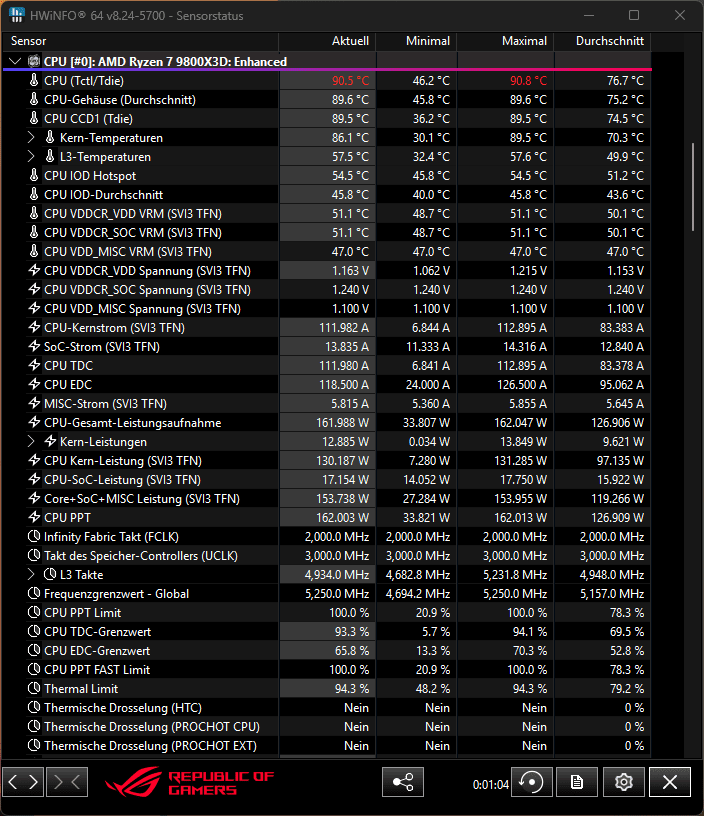Expand layout with the left-right arrows button
The width and height of the screenshot is (704, 816).
pyautogui.click(x=23, y=782)
